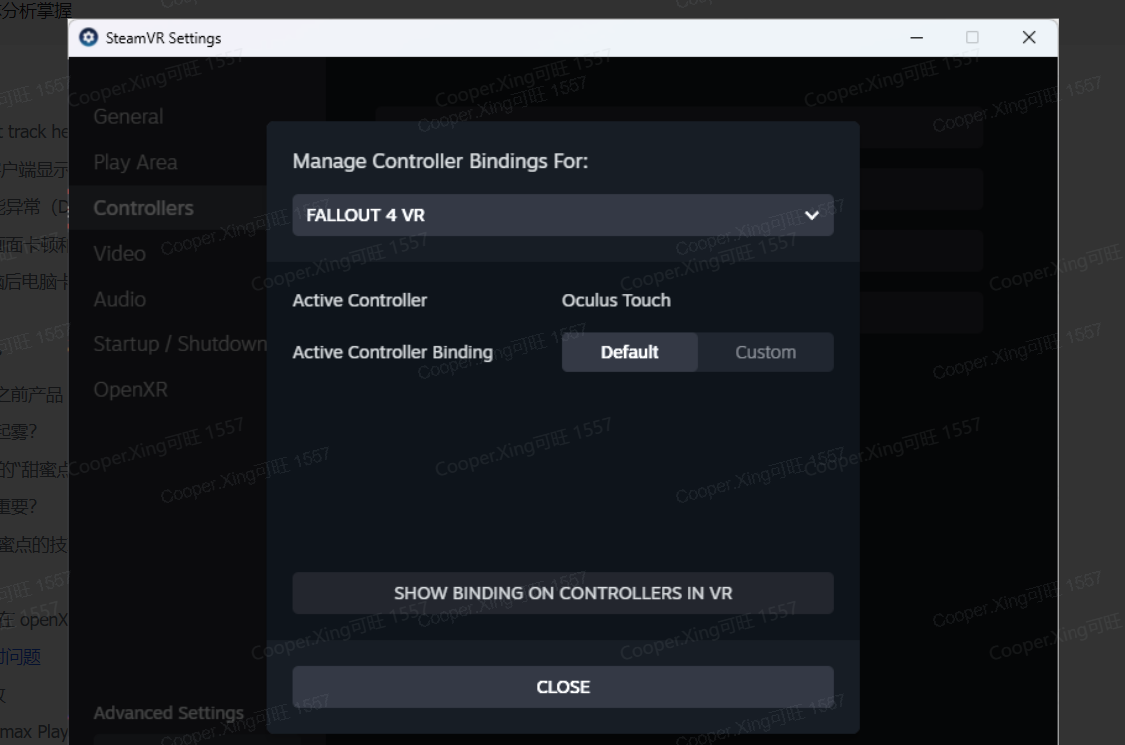This screenshot has height=745, width=1125.
Task: Click the SteamVR Settings window title
Action: [x=164, y=38]
